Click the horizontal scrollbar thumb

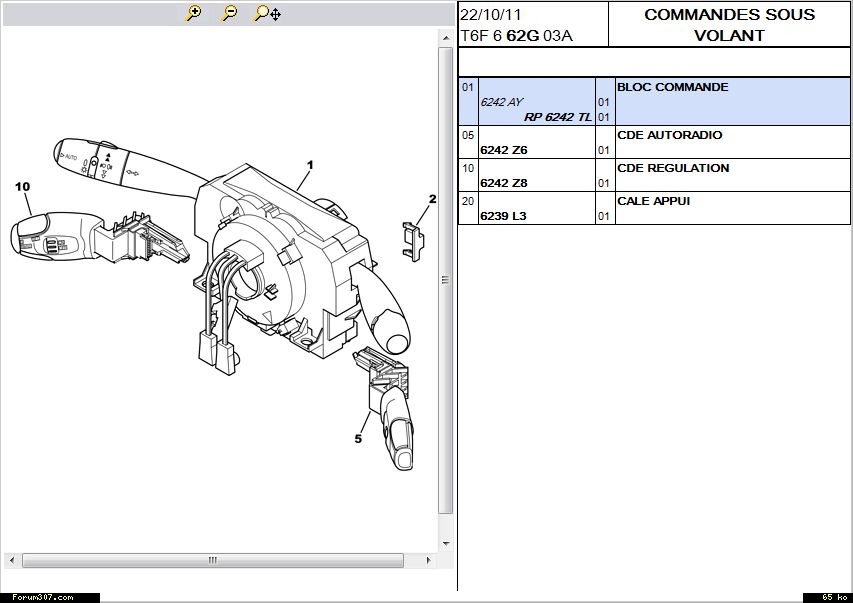pos(212,560)
